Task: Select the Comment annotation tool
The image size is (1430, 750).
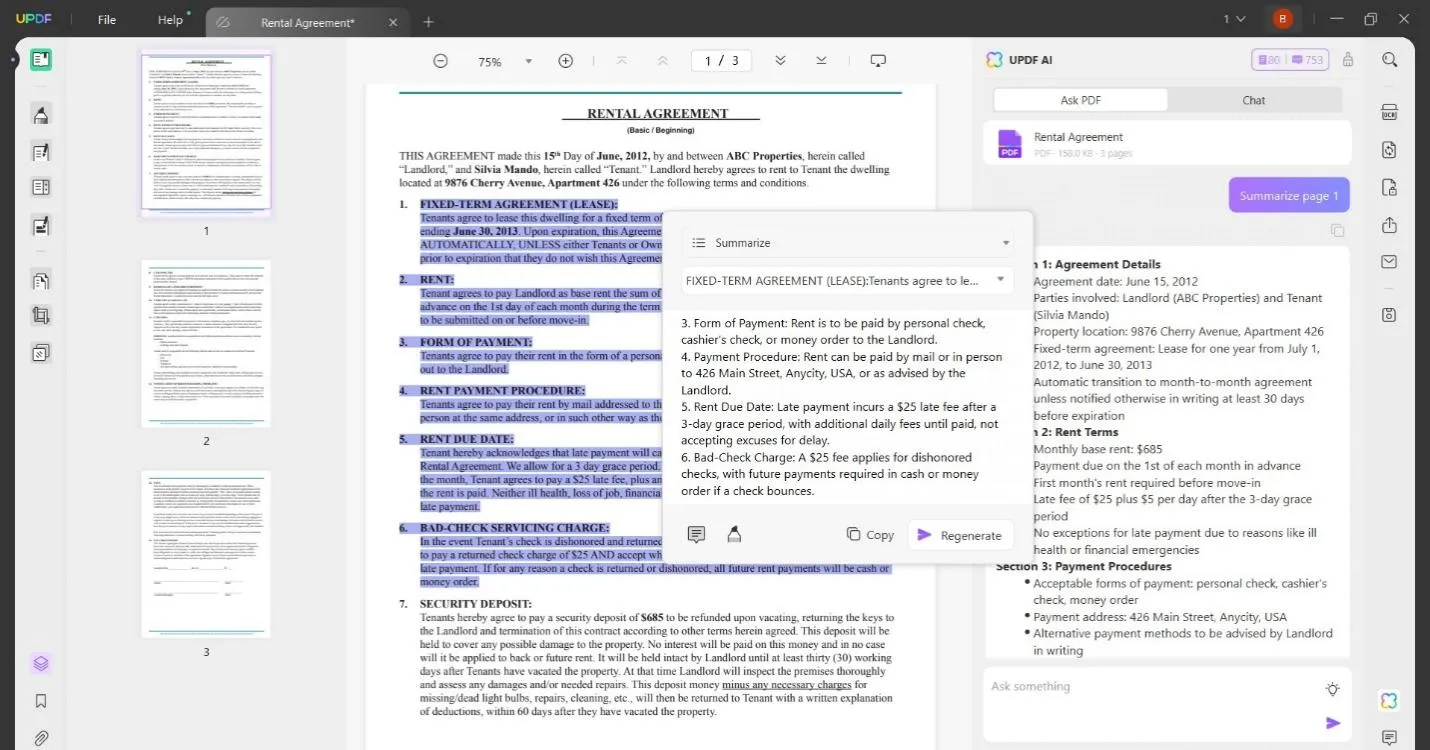Action: [41, 114]
